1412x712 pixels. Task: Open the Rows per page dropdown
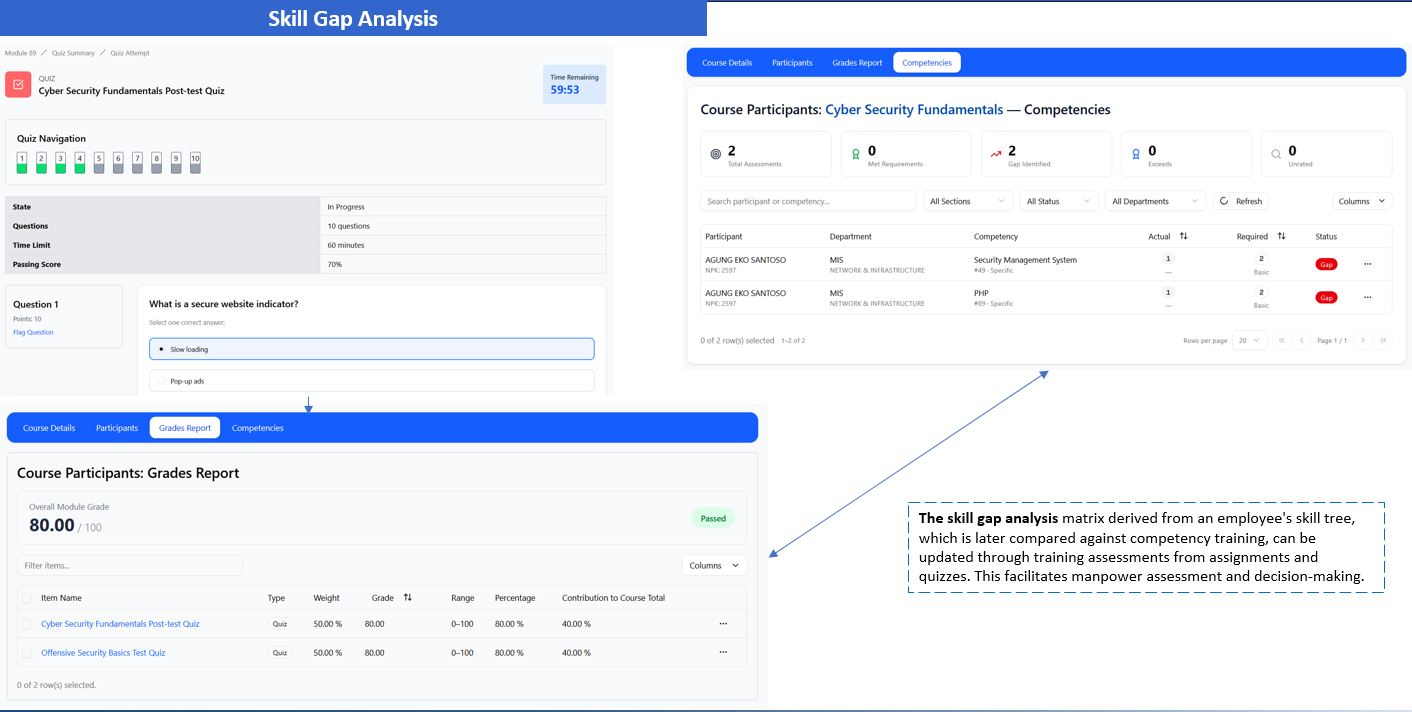pyautogui.click(x=1250, y=340)
